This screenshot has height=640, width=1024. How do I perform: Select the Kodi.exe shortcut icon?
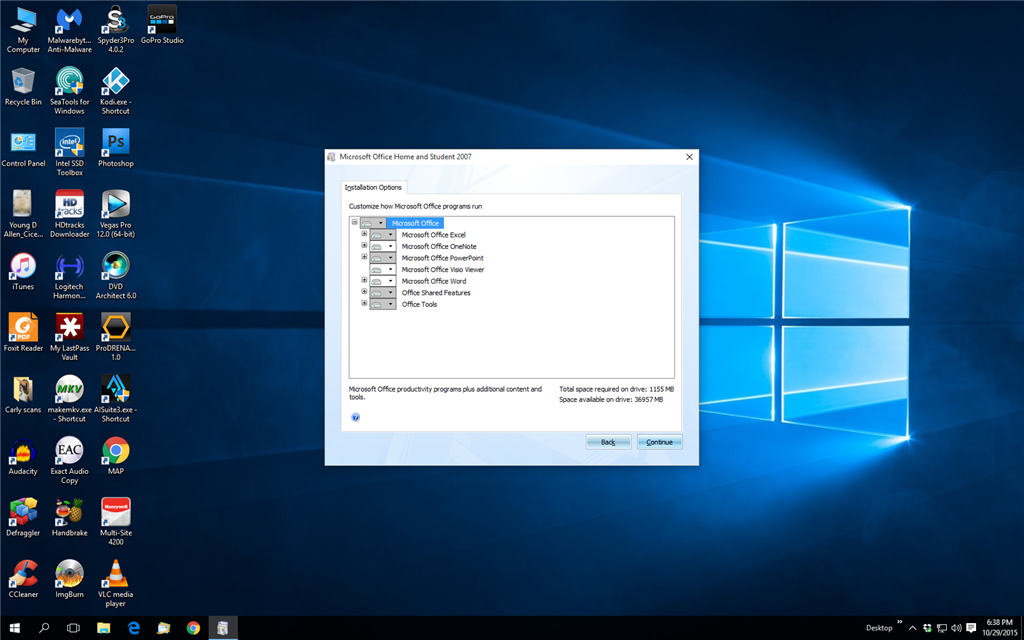pos(116,82)
